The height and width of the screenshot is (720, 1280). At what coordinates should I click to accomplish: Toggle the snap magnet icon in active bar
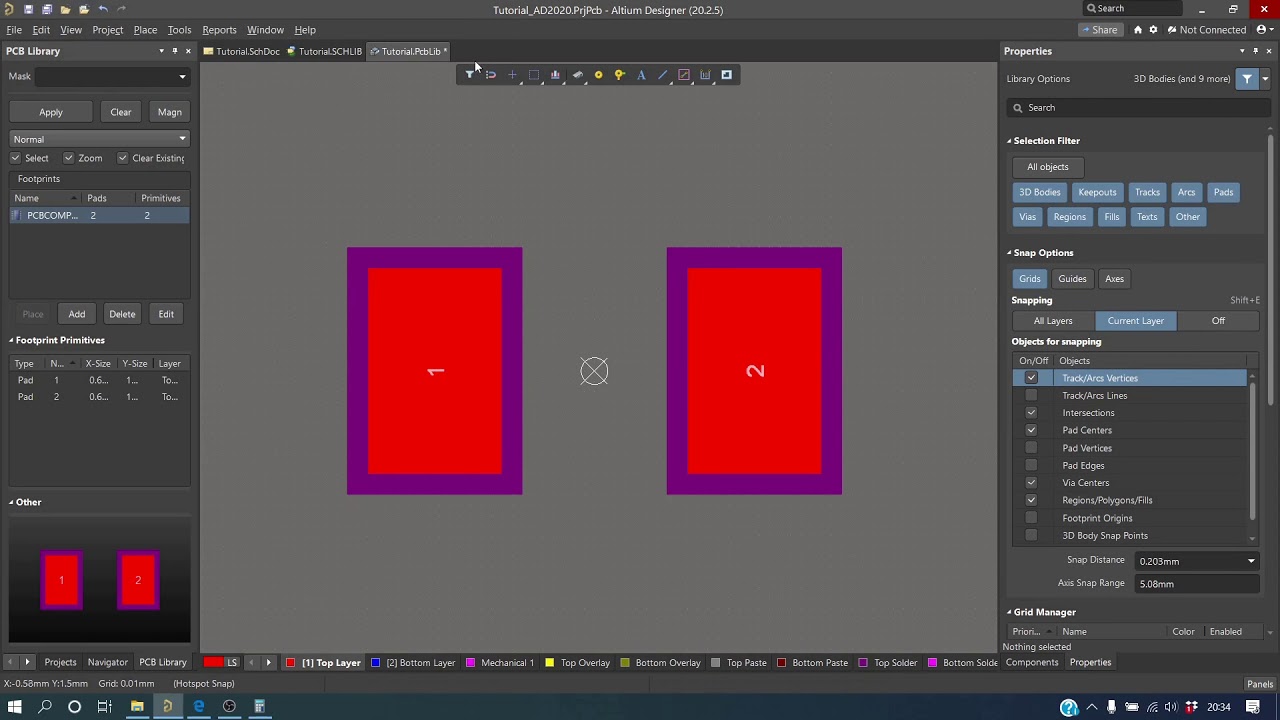[x=491, y=75]
